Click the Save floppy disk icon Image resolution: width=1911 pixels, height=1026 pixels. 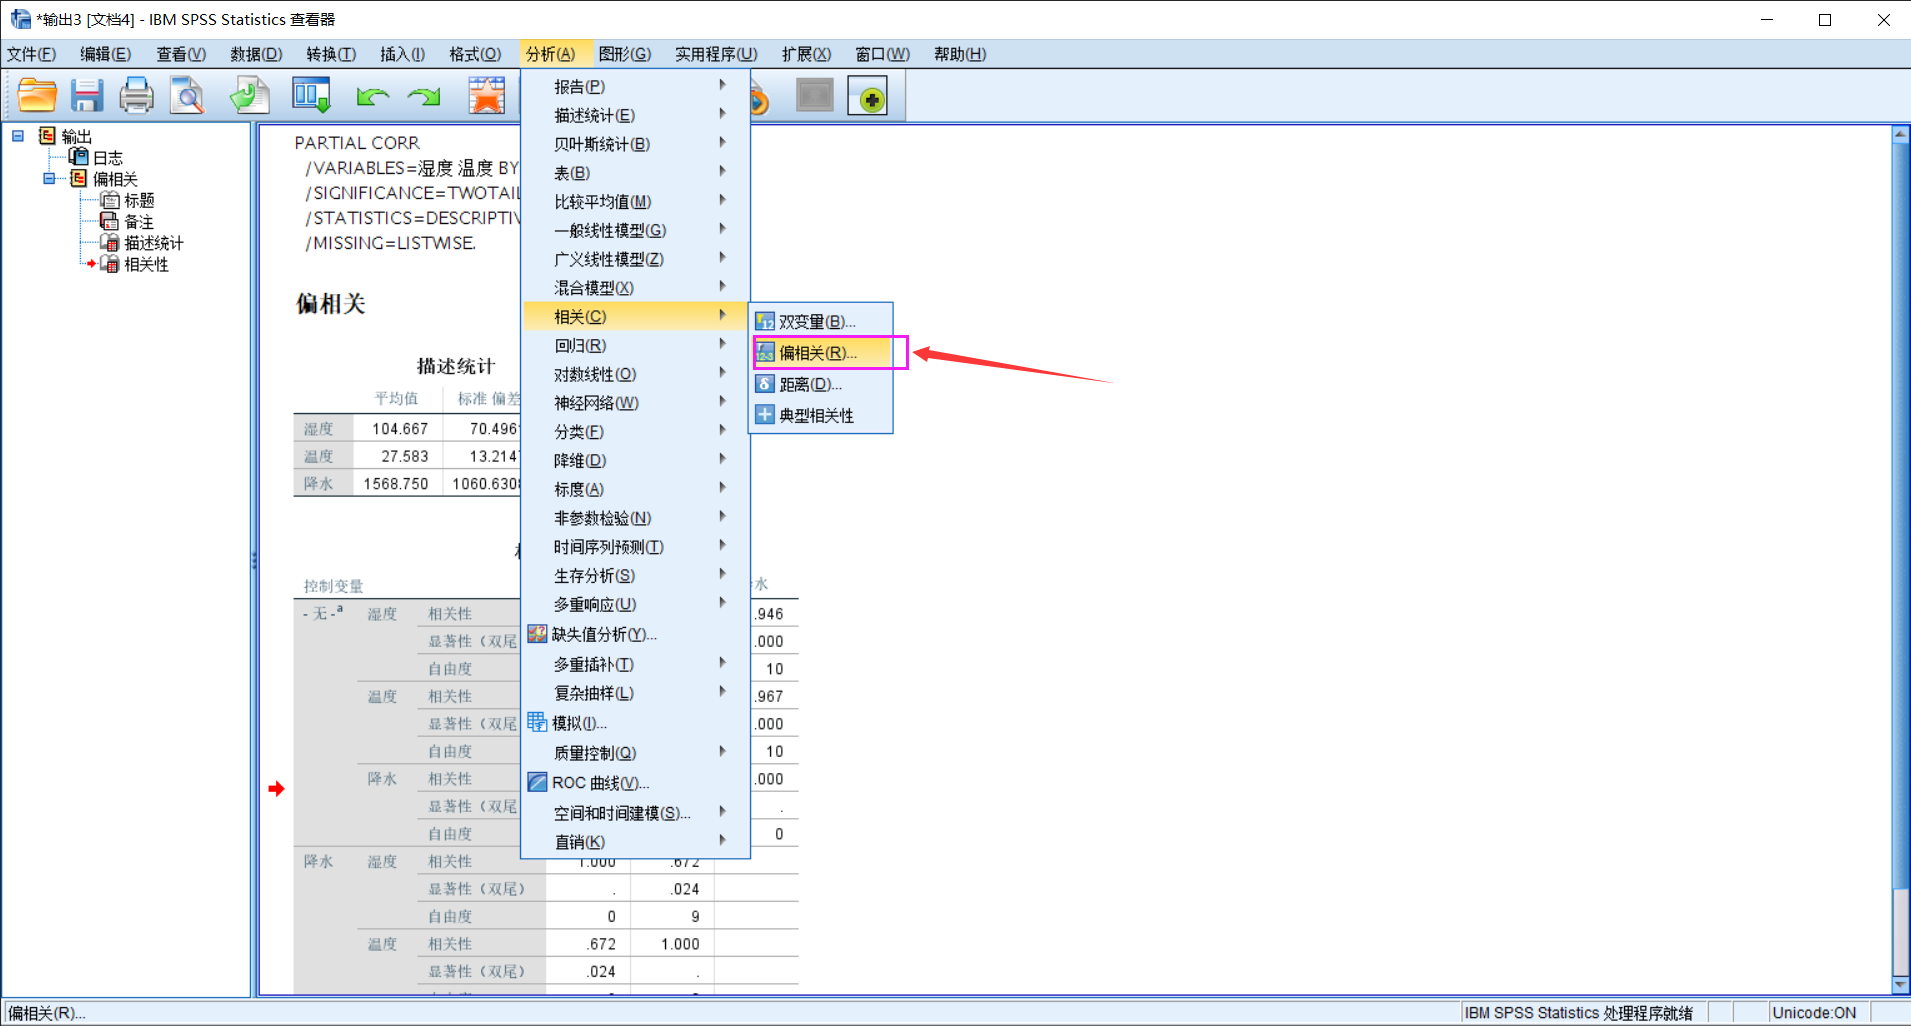pyautogui.click(x=87, y=96)
